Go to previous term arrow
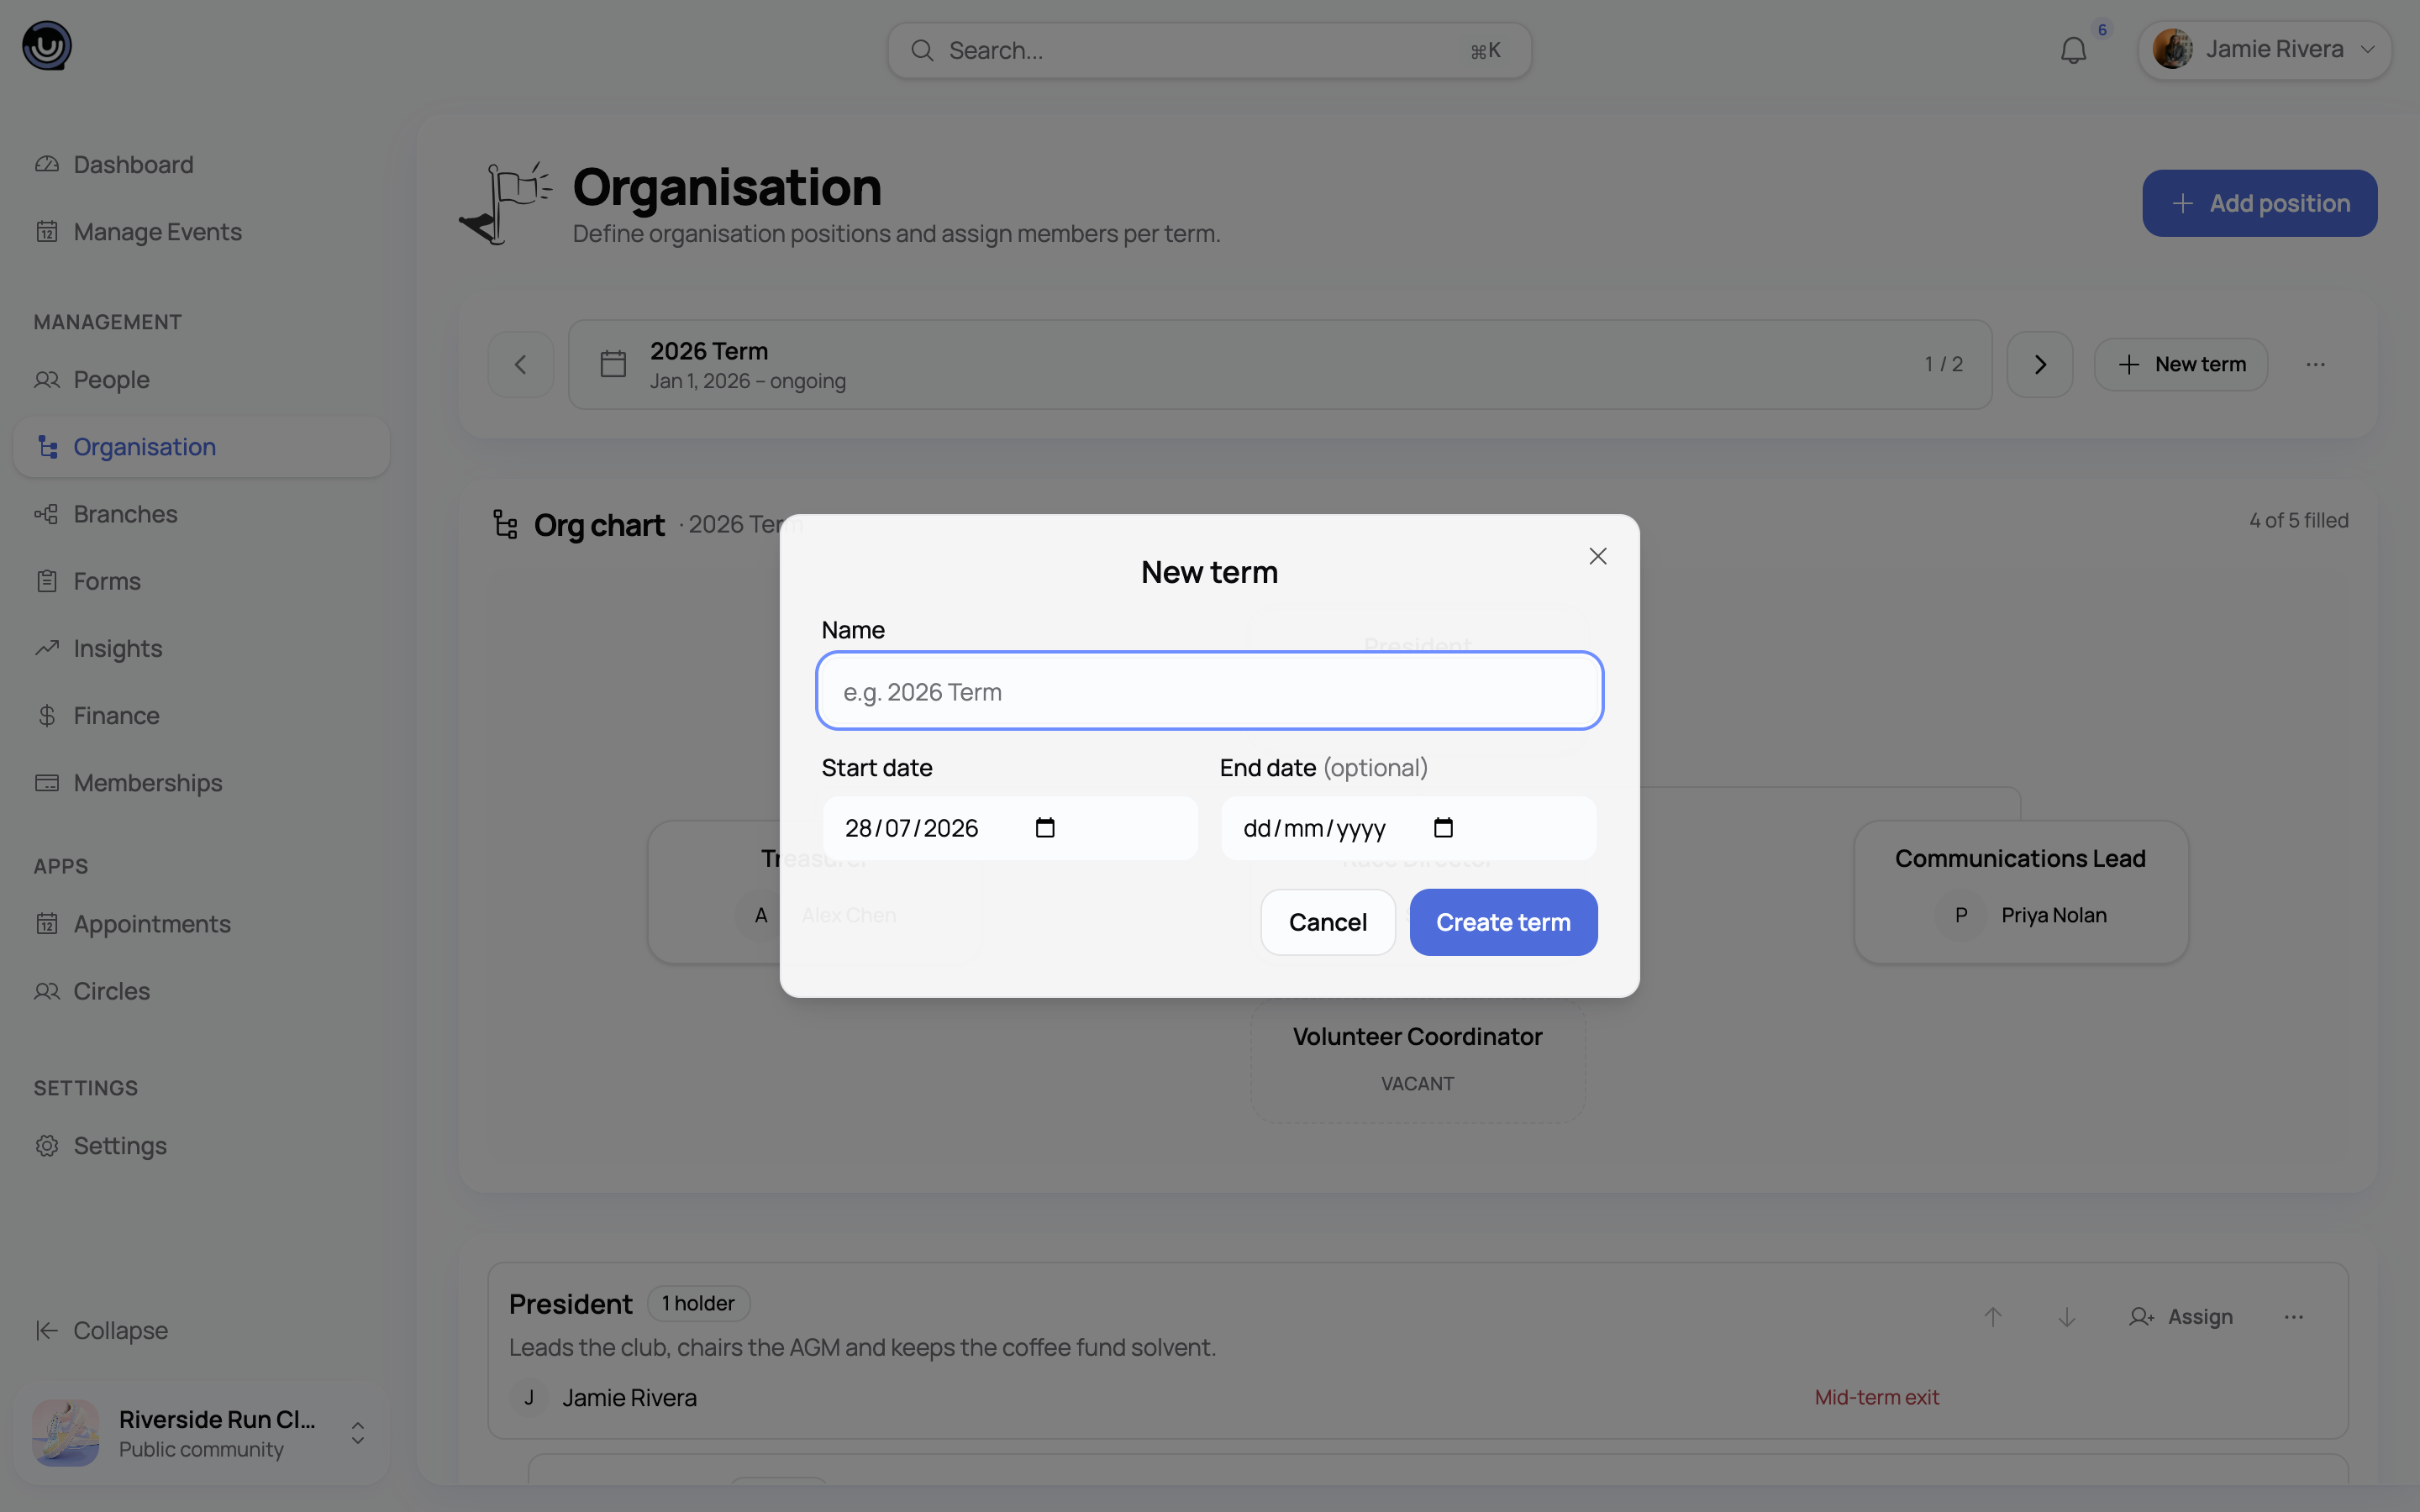Viewport: 2420px width, 1512px height. (x=520, y=364)
